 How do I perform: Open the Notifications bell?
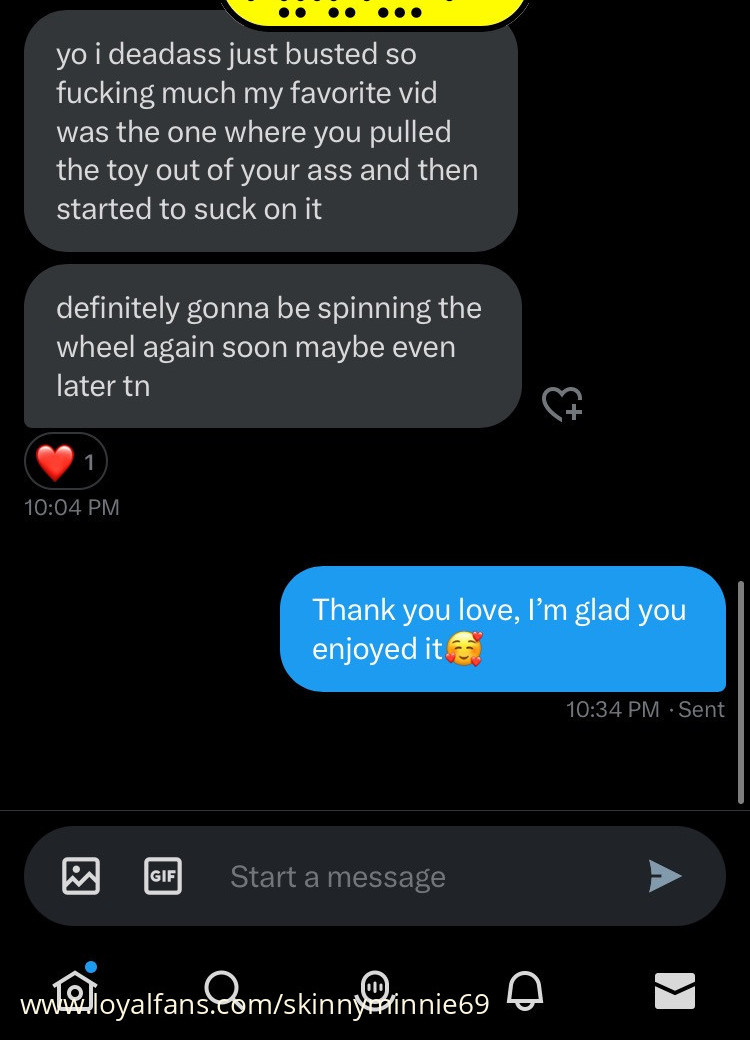(525, 990)
